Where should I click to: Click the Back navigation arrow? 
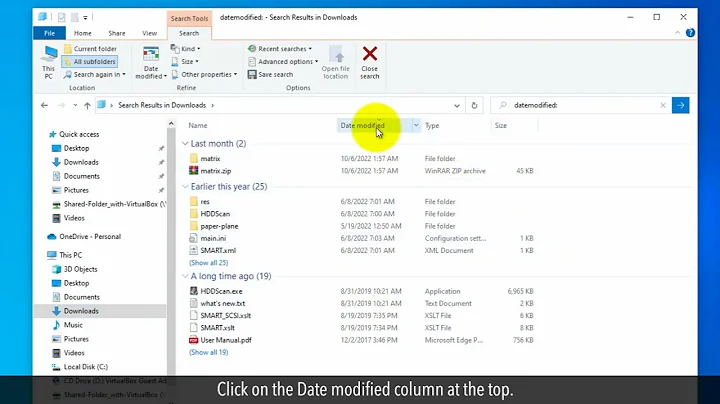pos(44,106)
